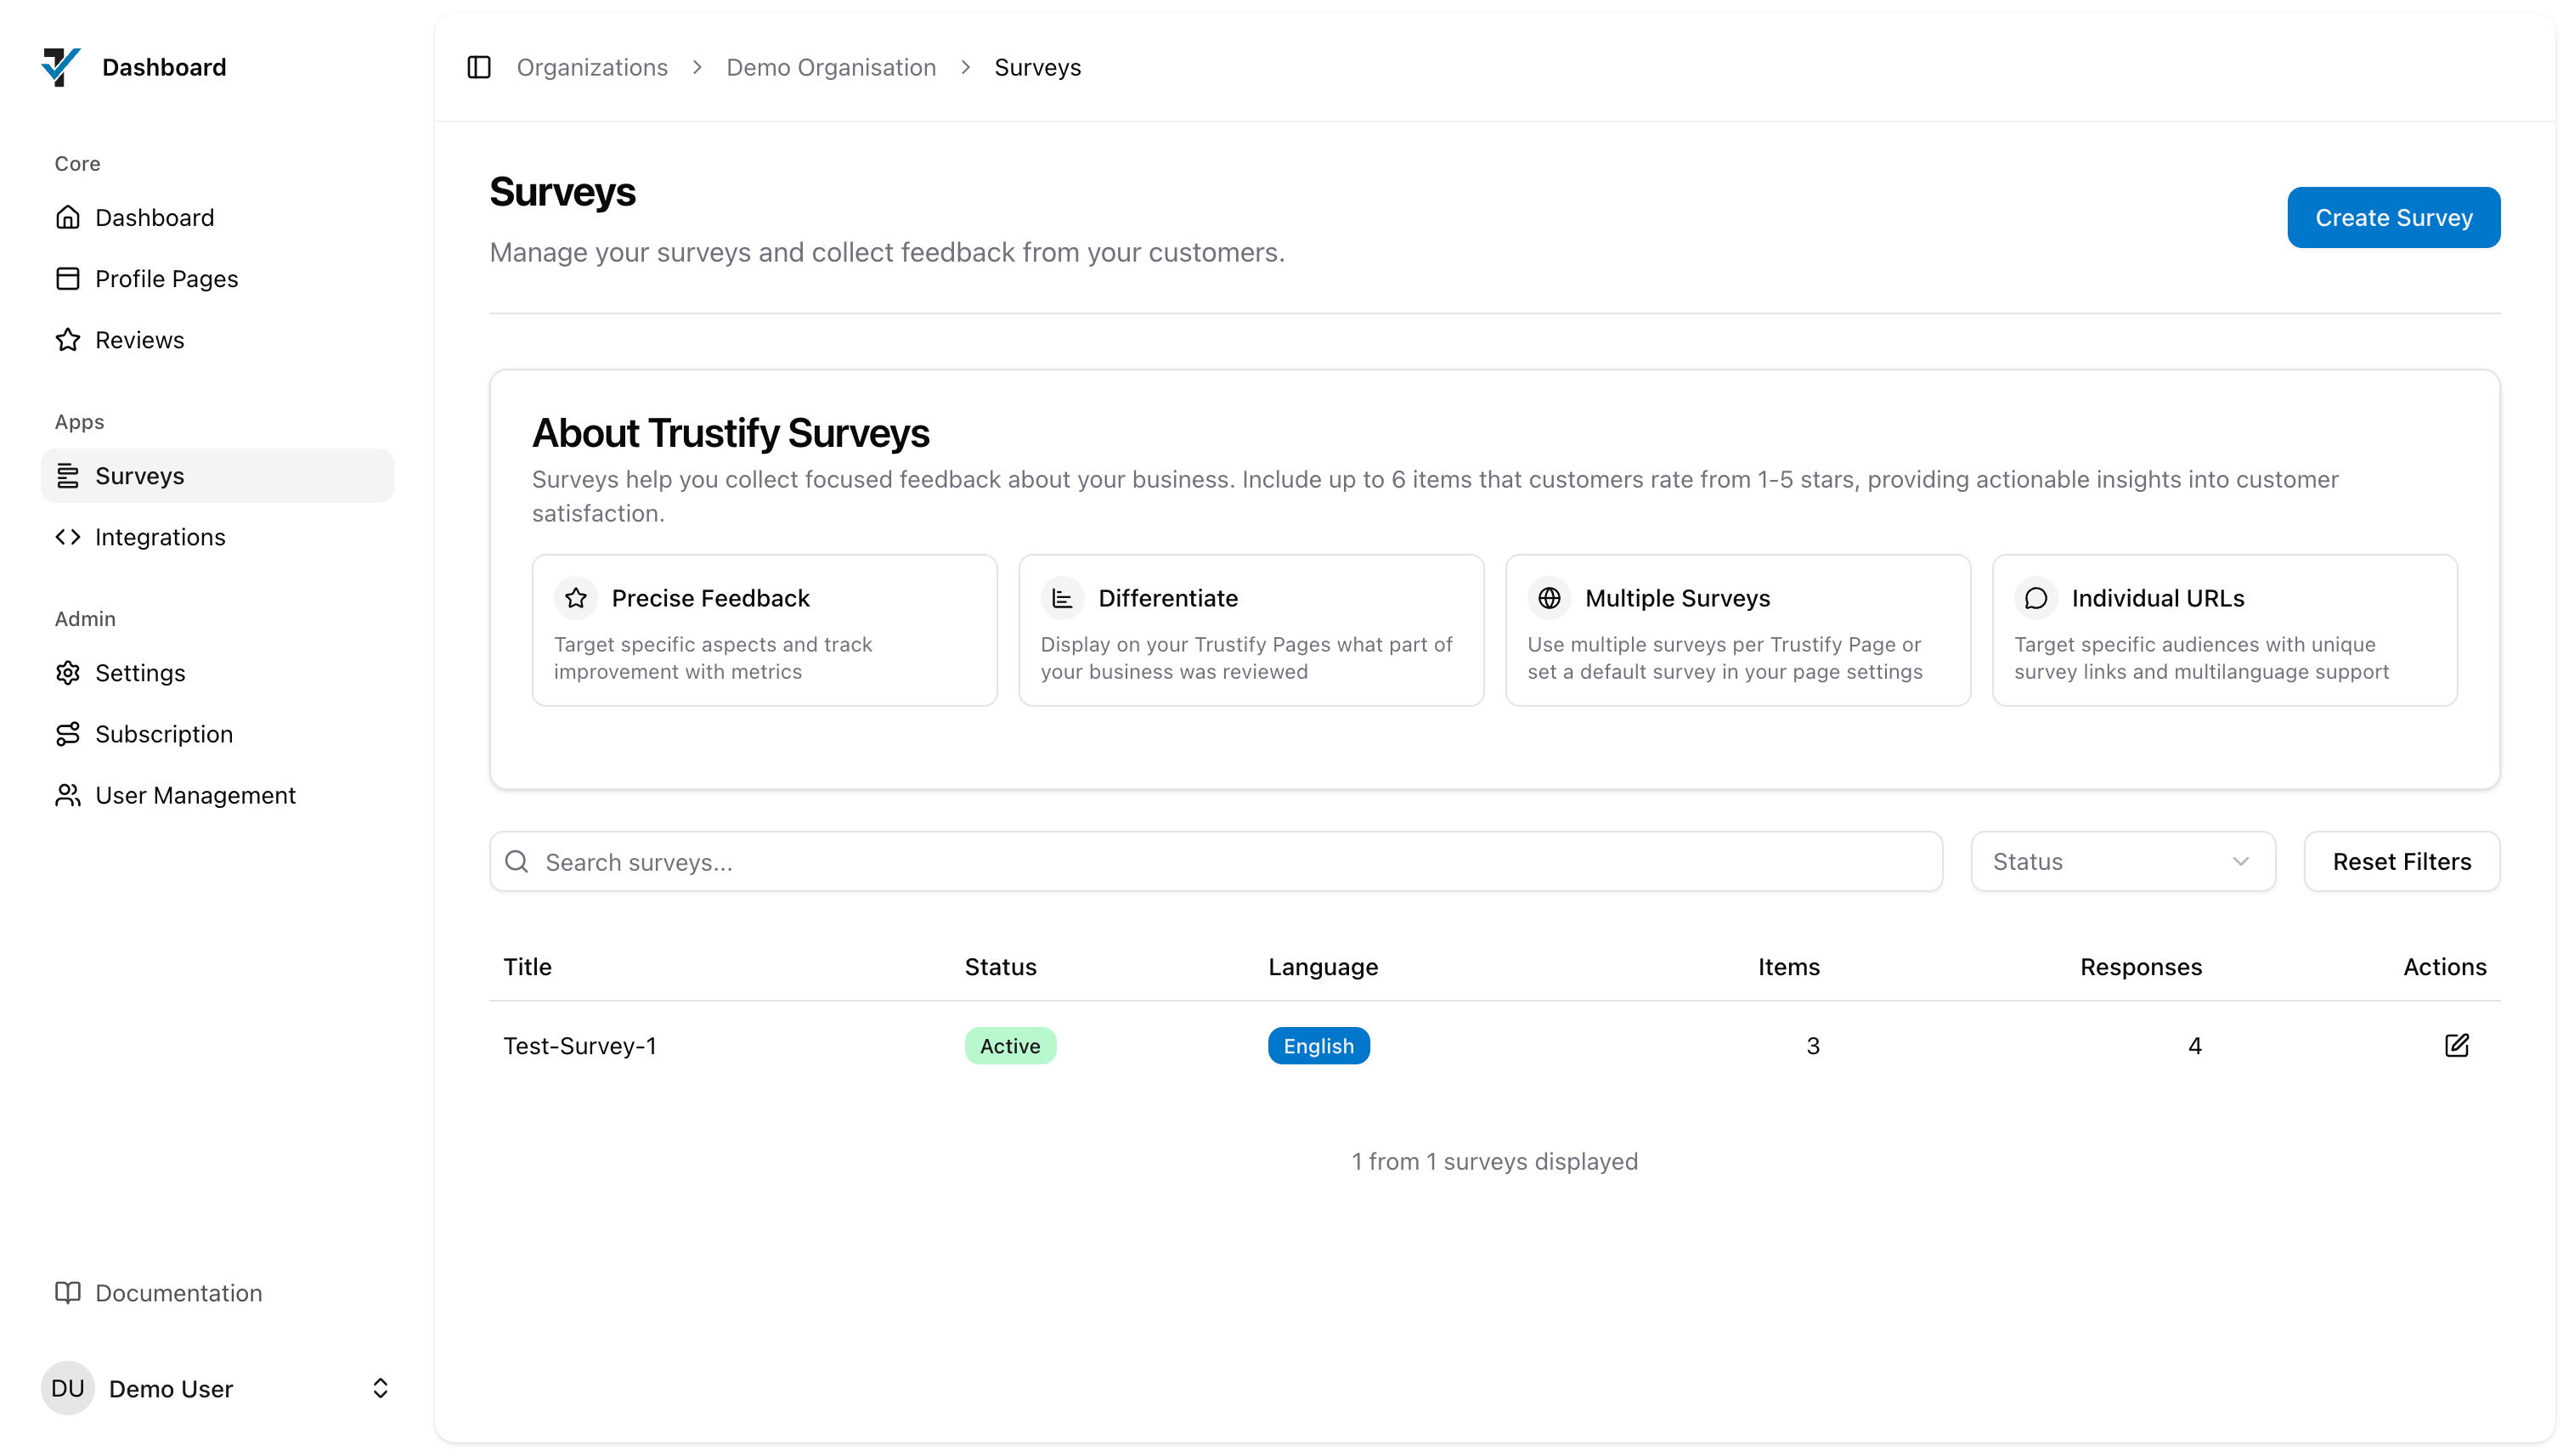Click the Trustify logo checkmark
This screenshot has width=2569, height=1456.
click(x=61, y=66)
